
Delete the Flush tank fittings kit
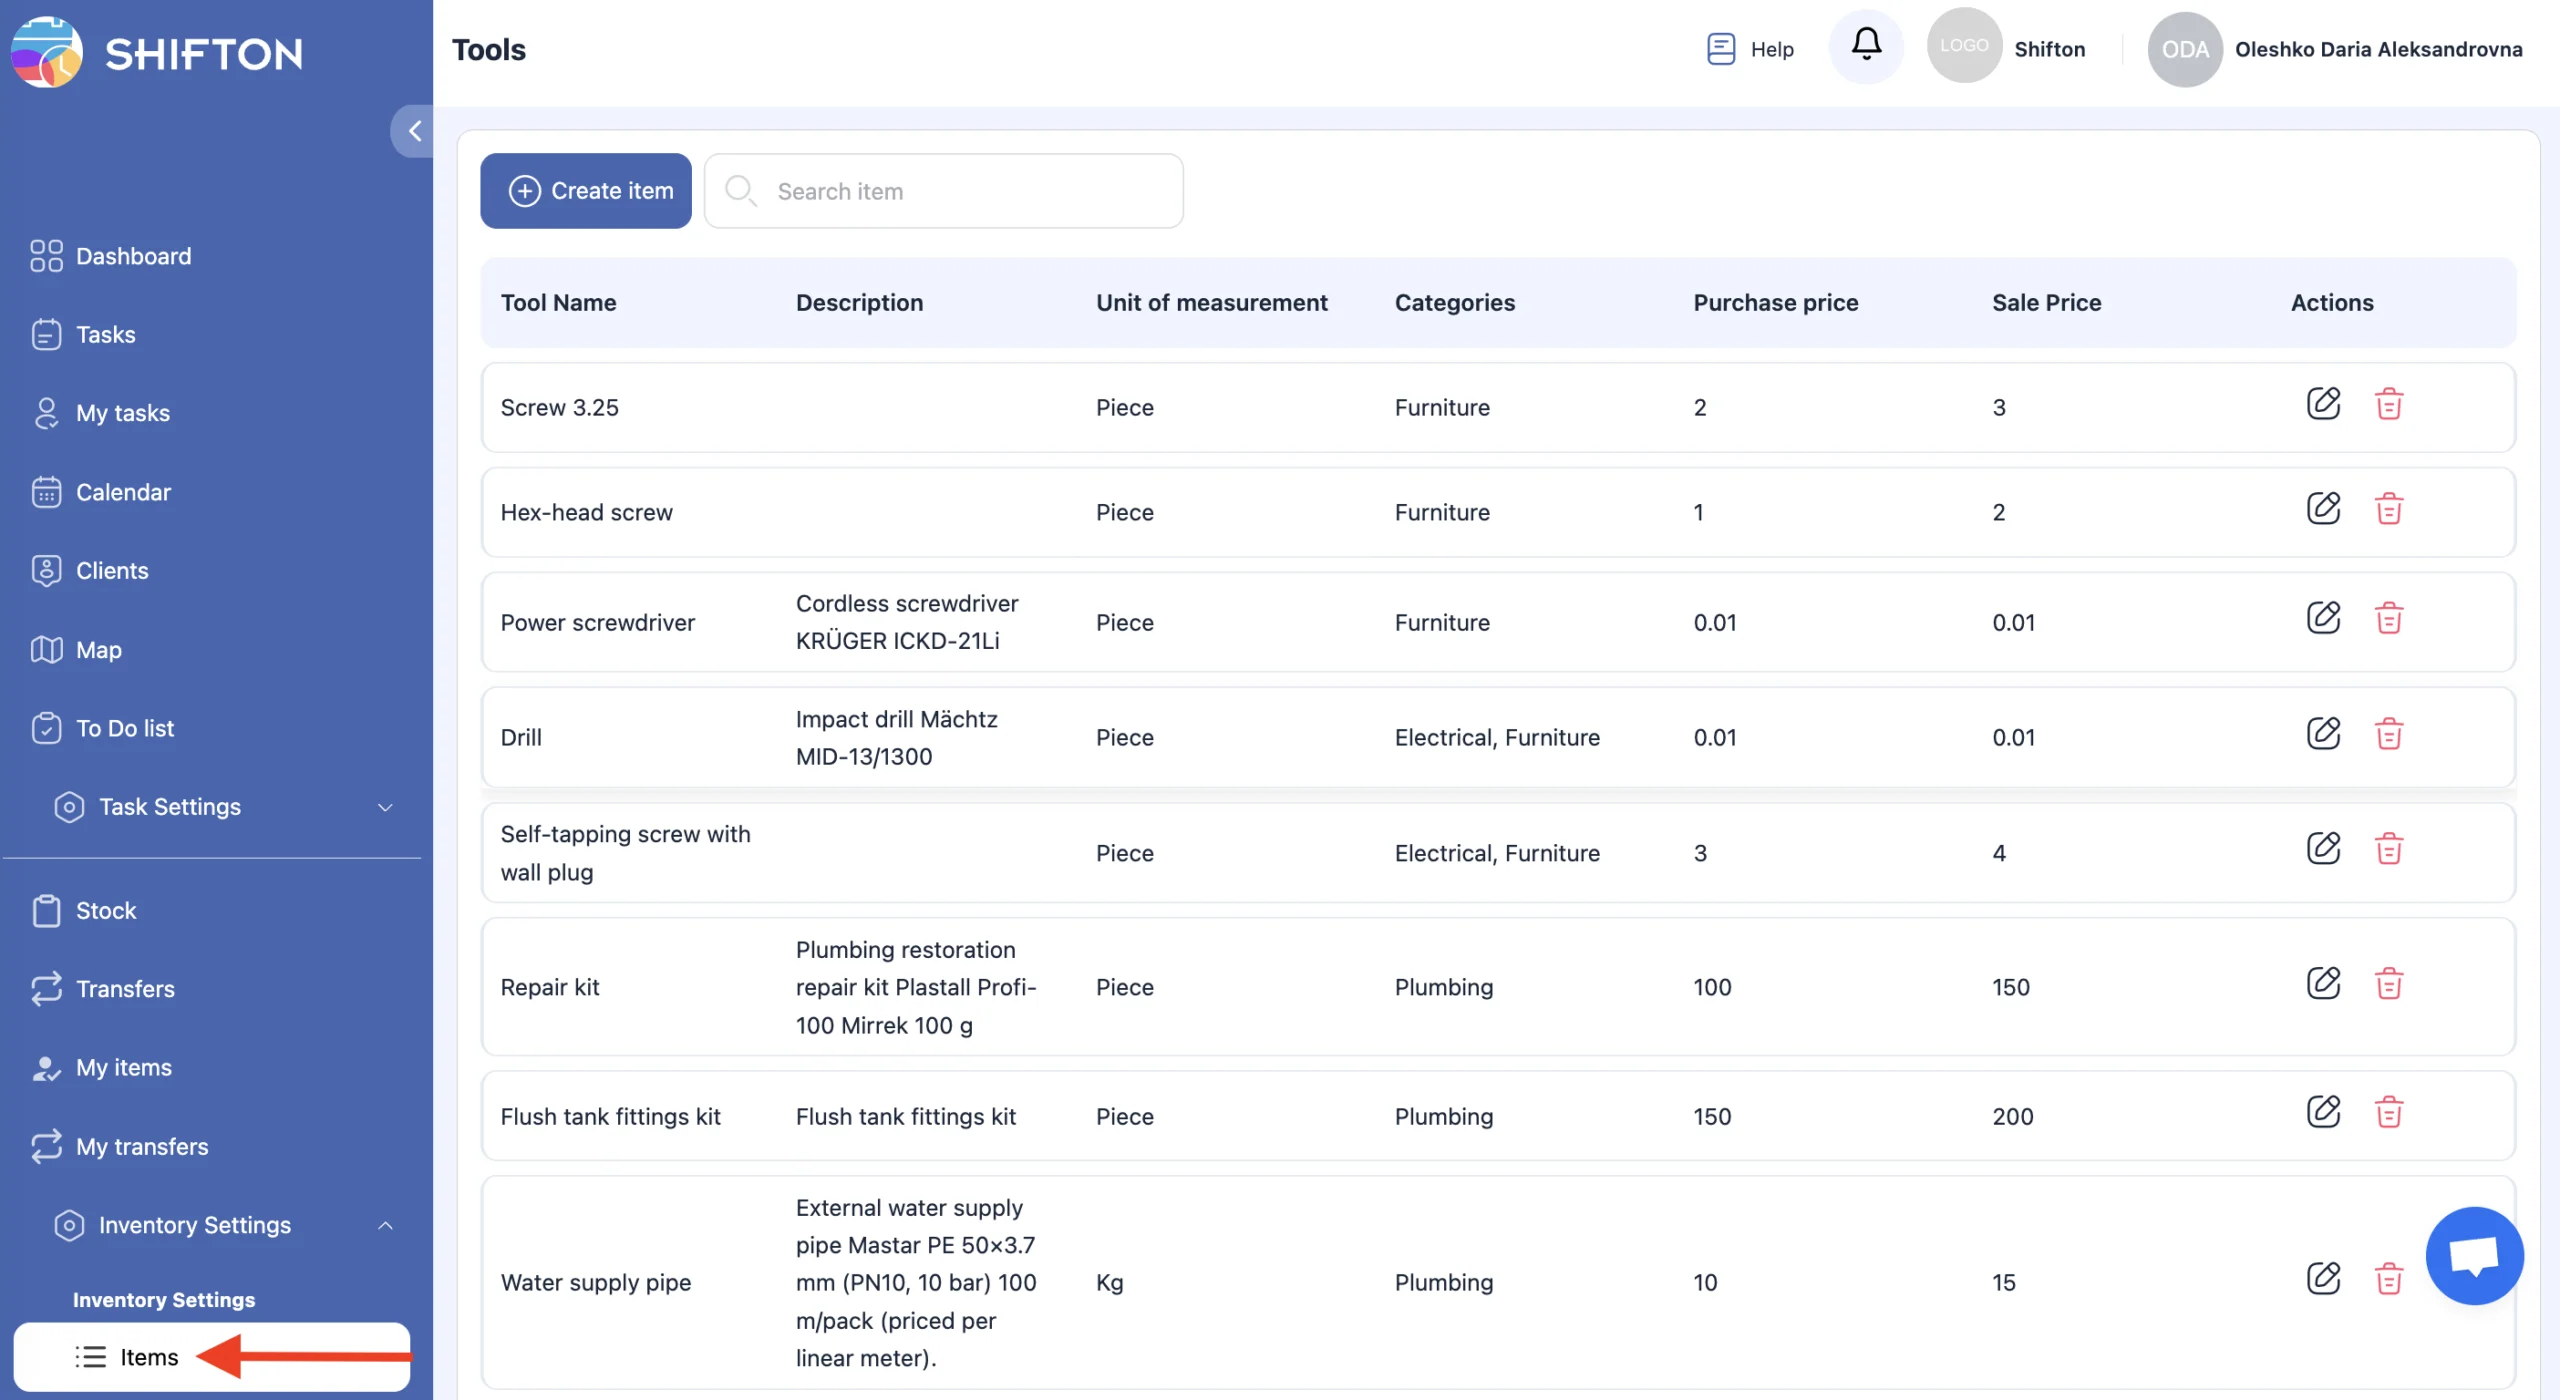(x=2389, y=1113)
